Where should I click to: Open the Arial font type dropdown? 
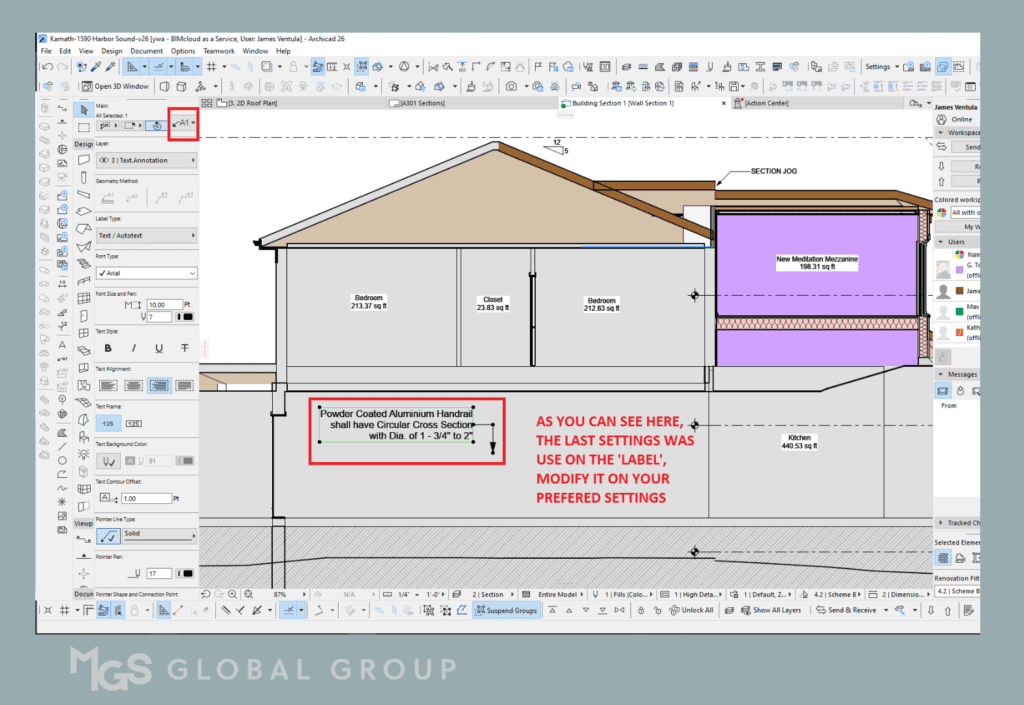tap(146, 272)
